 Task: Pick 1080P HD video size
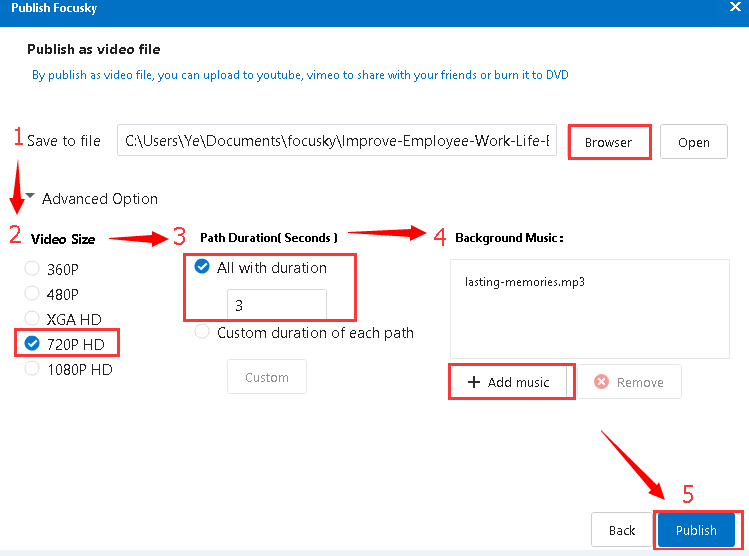pos(32,368)
